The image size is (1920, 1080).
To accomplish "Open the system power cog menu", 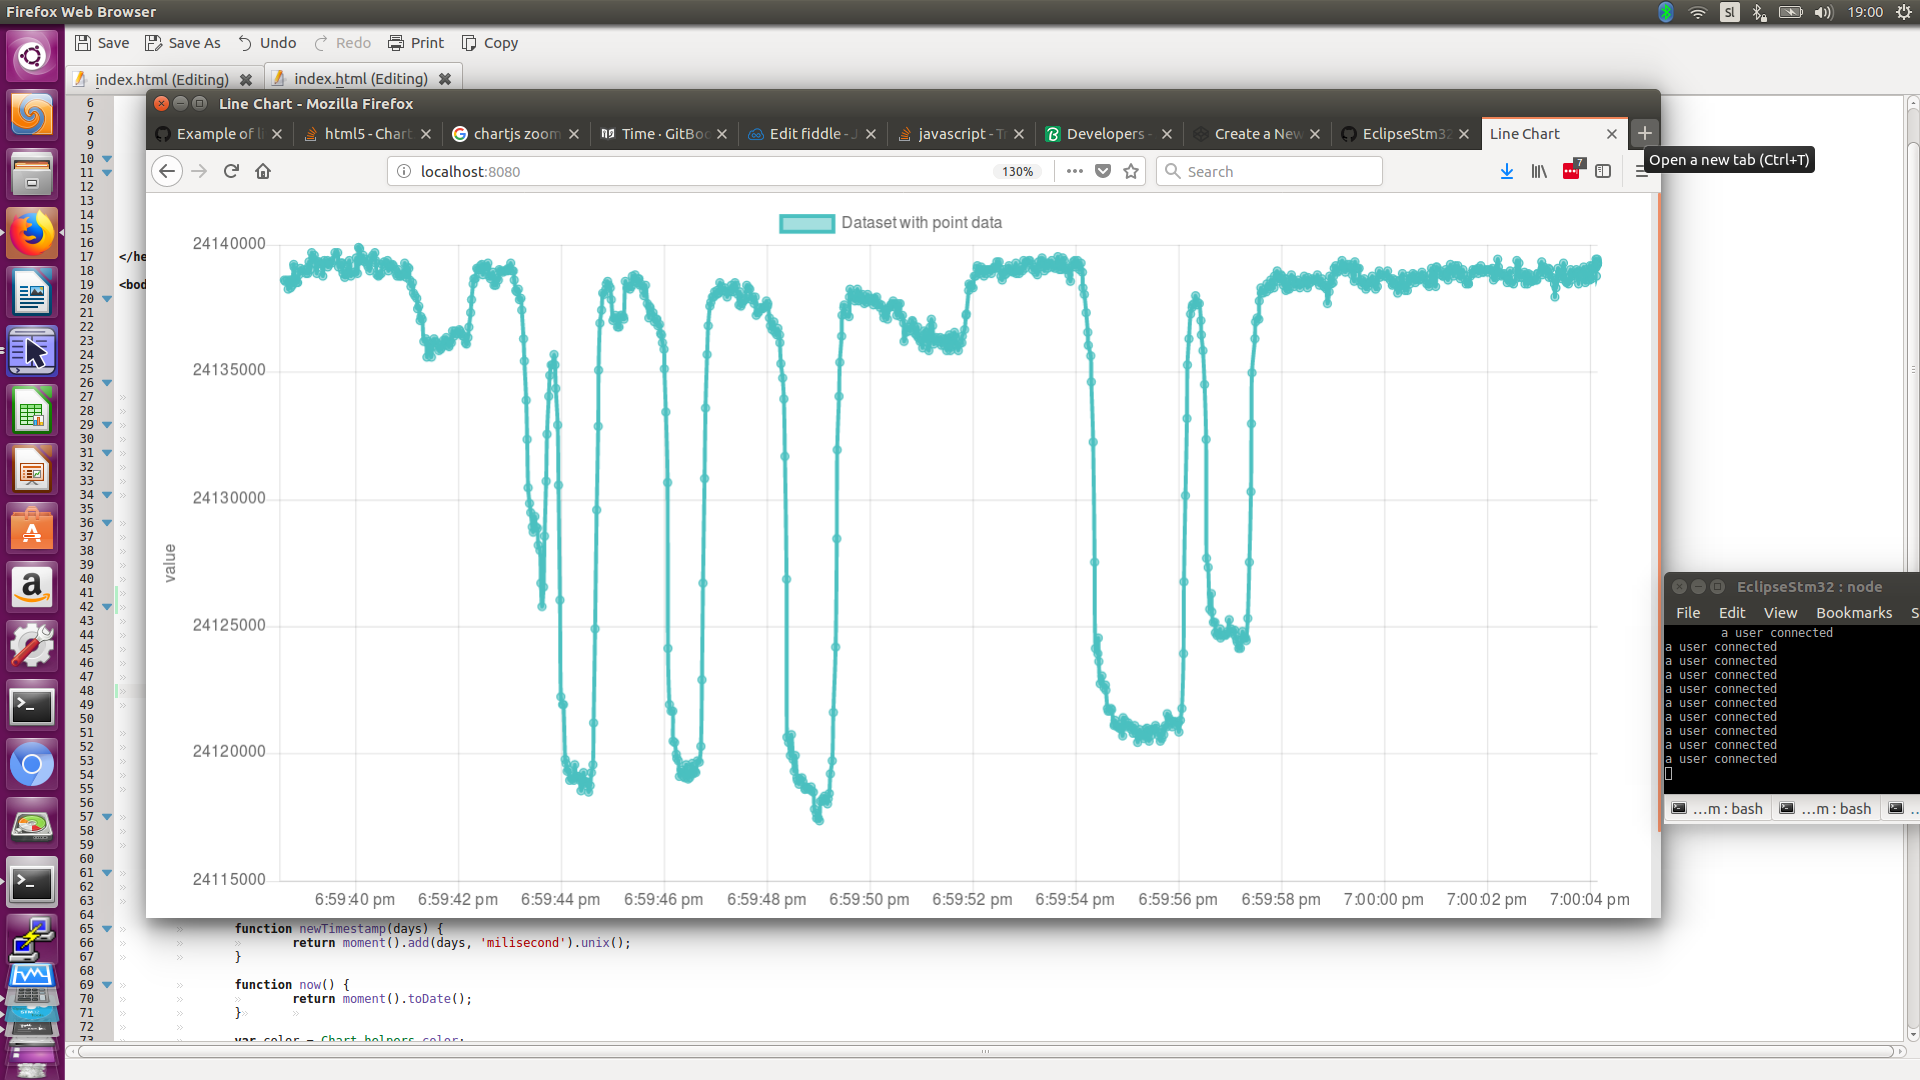I will [x=1904, y=12].
